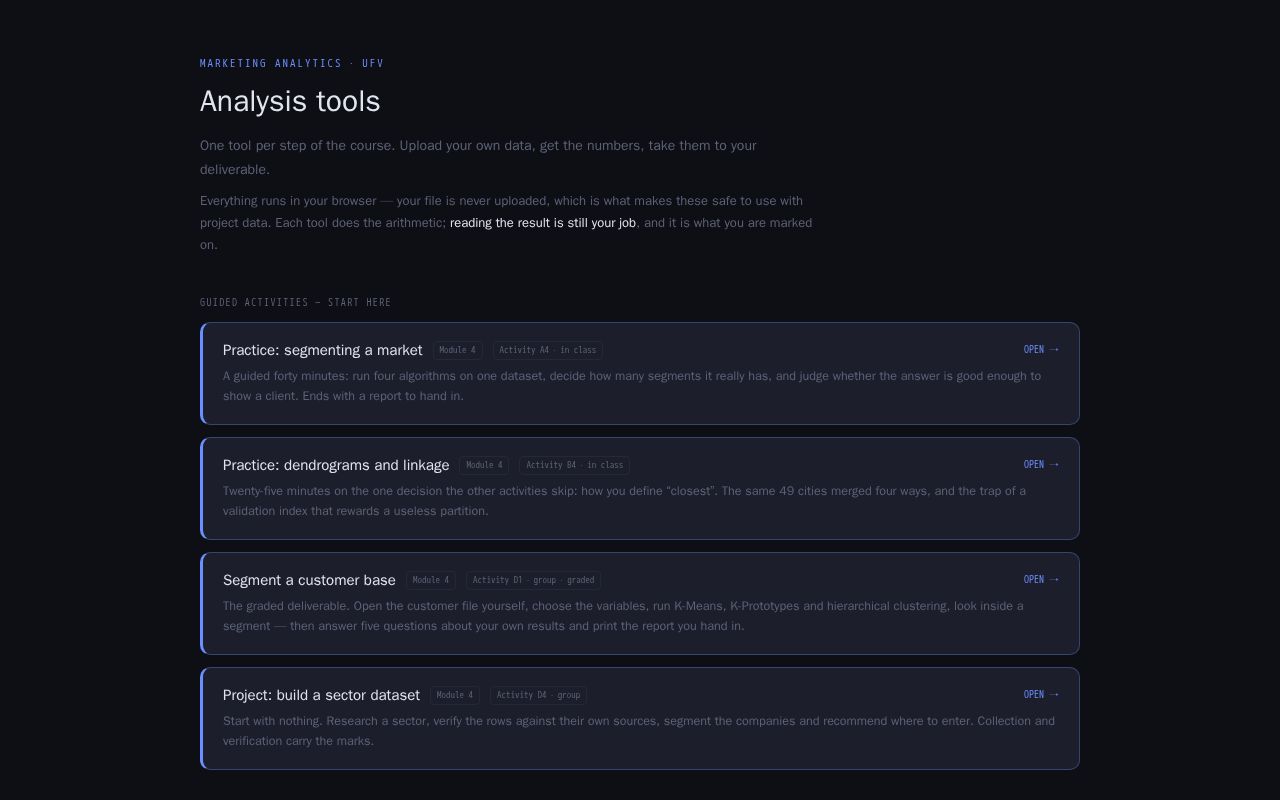This screenshot has height=800, width=1280.
Task: Click 'One tool per step of the course' paragraph
Action: (x=478, y=157)
